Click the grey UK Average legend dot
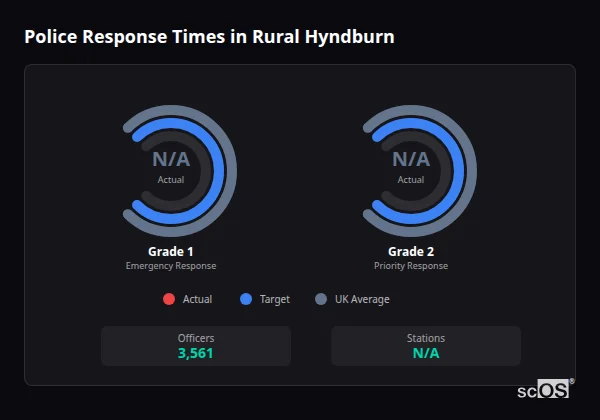The image size is (600, 420). 321,299
